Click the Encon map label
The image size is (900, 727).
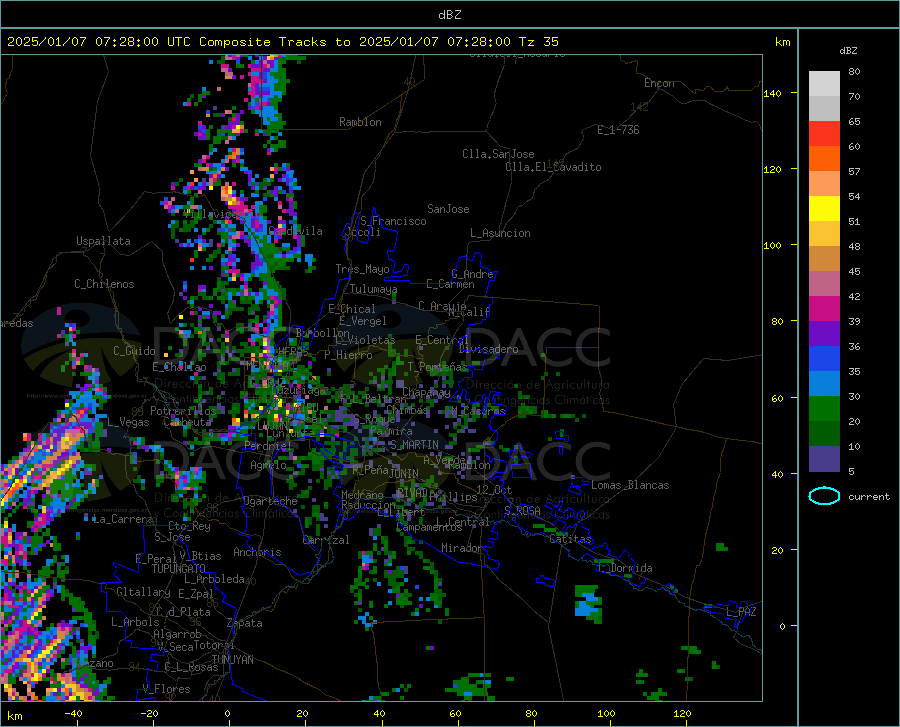click(659, 83)
